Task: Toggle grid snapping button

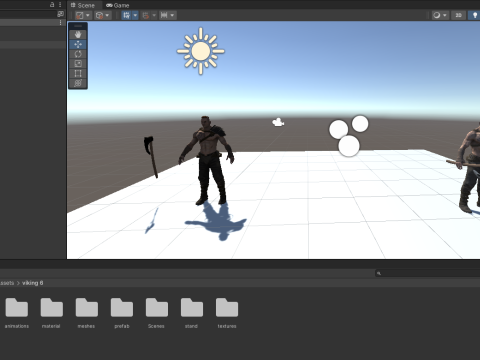Action: click(x=146, y=15)
